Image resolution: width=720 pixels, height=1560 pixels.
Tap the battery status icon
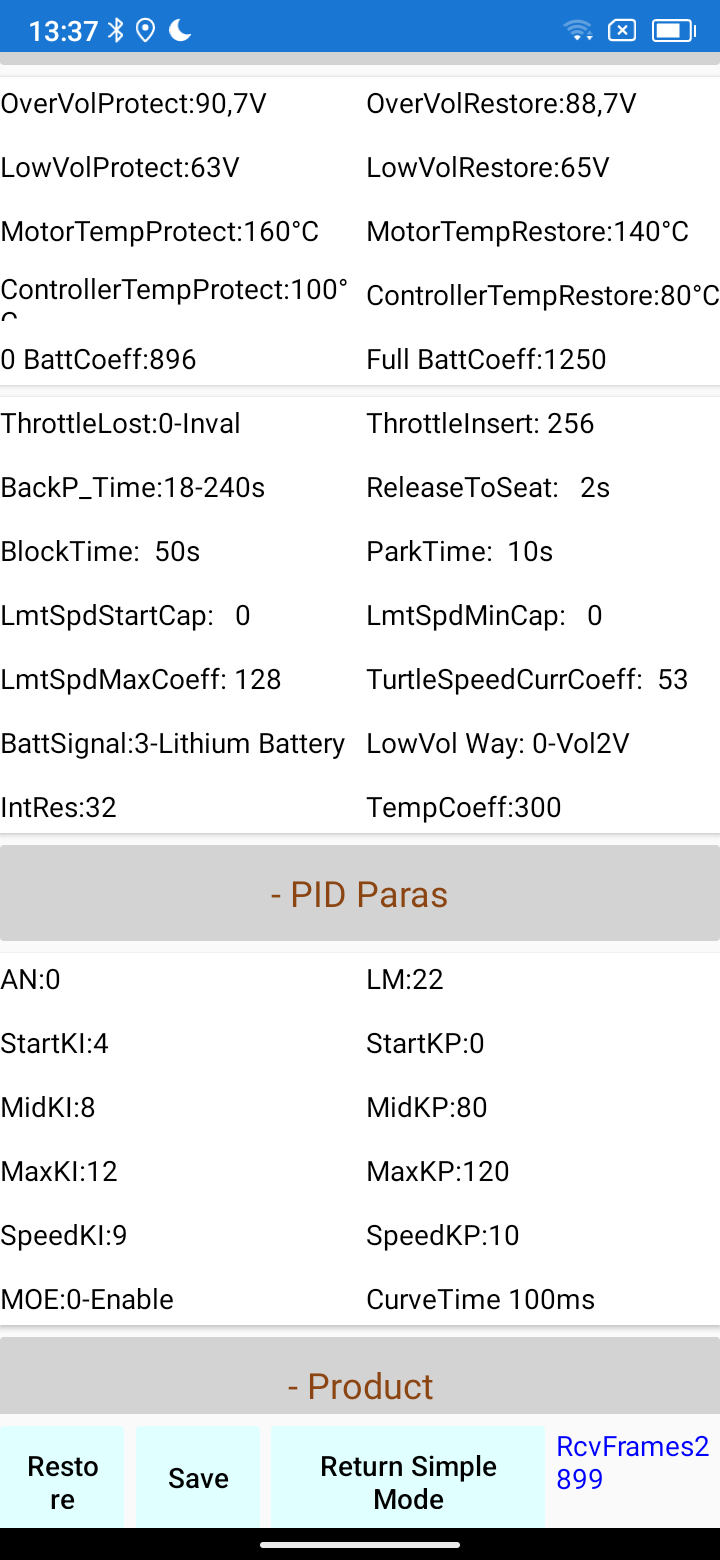(673, 30)
